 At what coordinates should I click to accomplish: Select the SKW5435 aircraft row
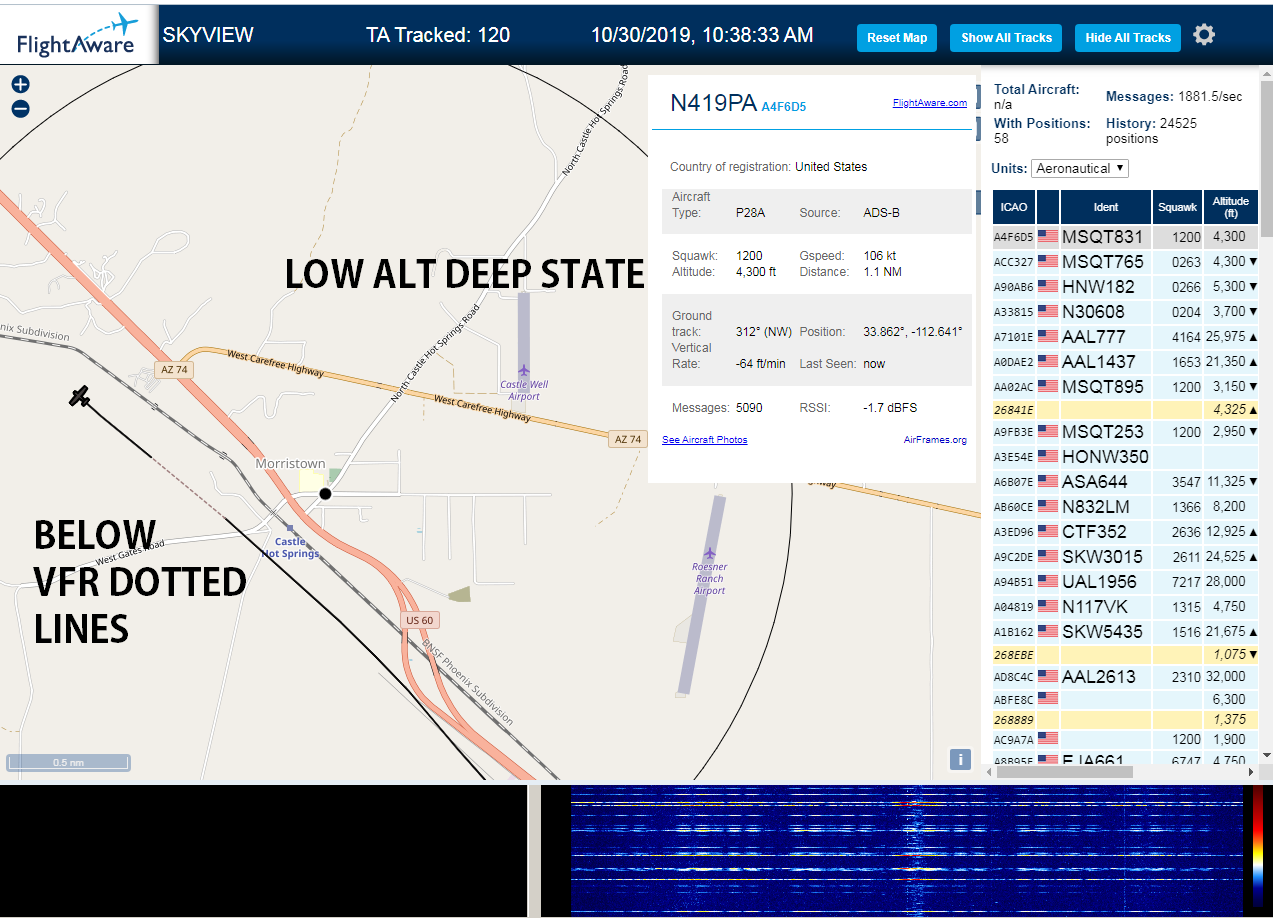point(1126,632)
